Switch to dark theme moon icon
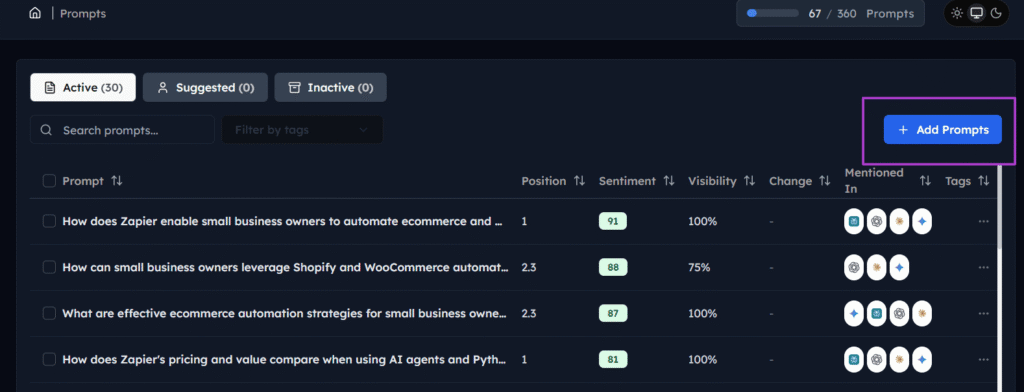 (996, 13)
